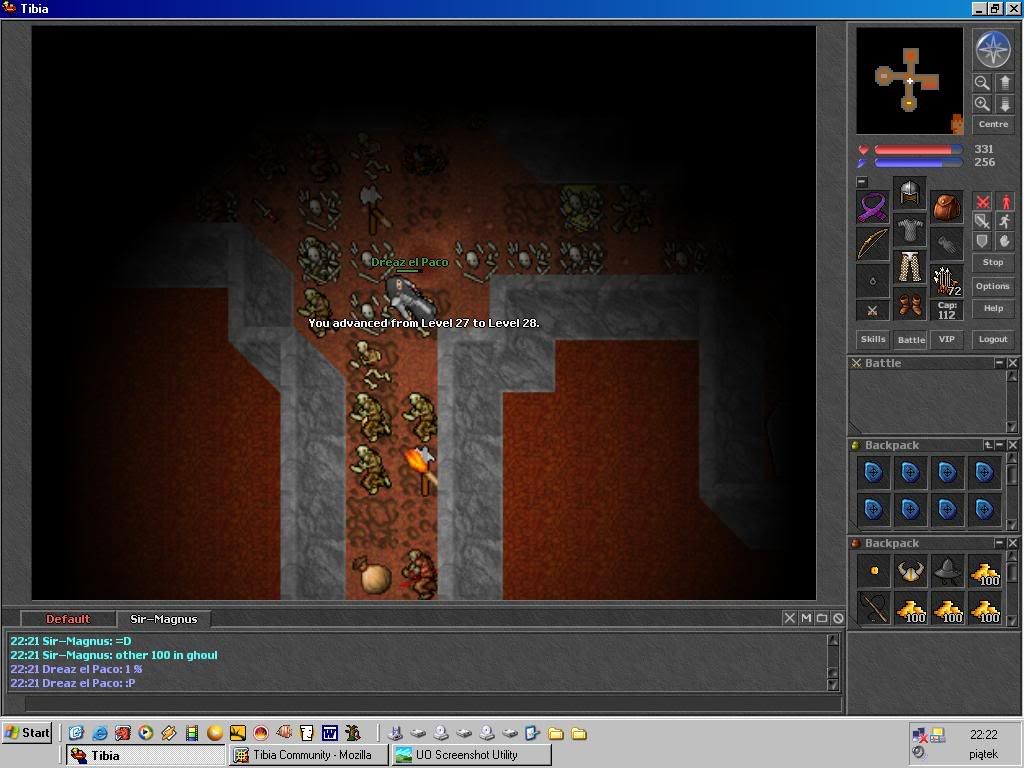Select the gray mage hat item
Viewport: 1024px width, 768px height.
948,571
